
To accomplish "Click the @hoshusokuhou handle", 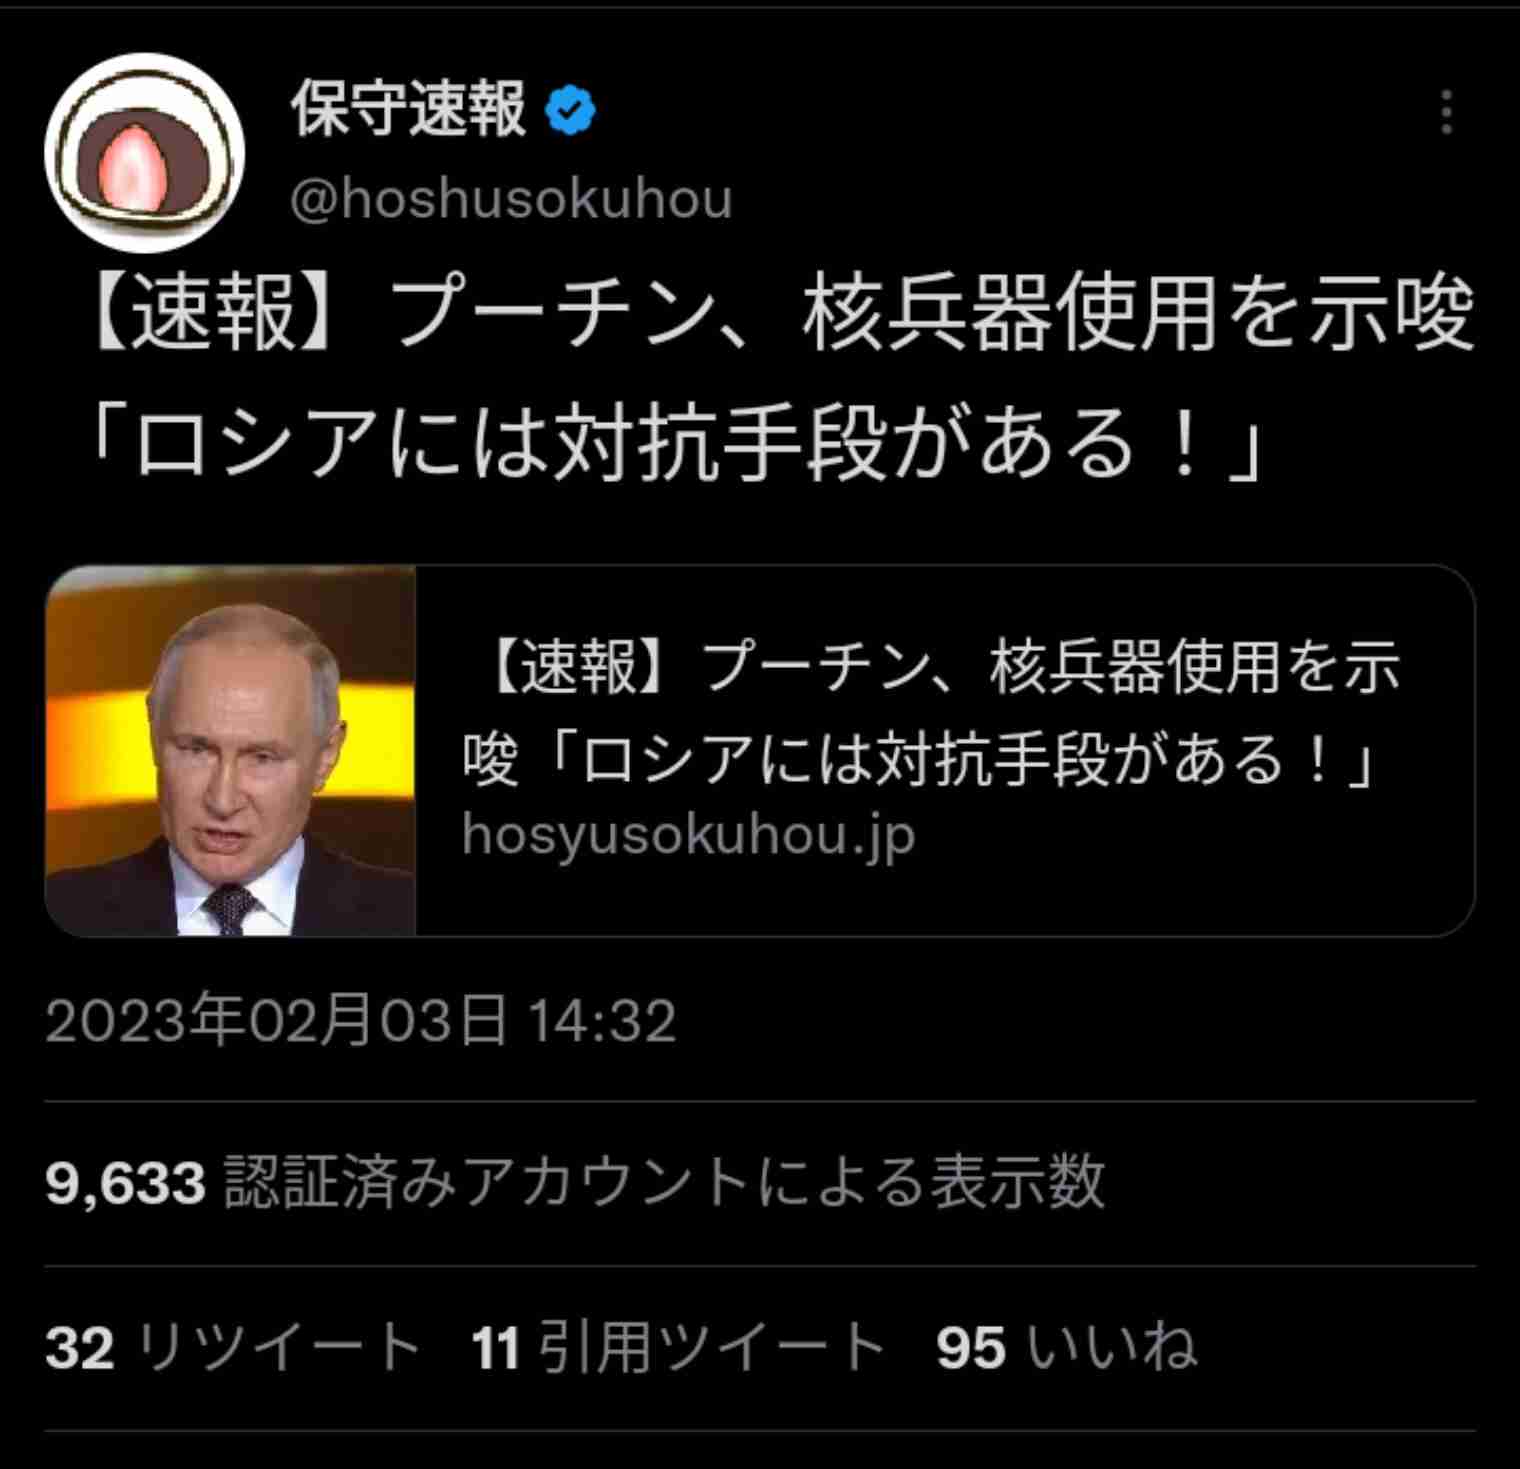I will 511,199.
